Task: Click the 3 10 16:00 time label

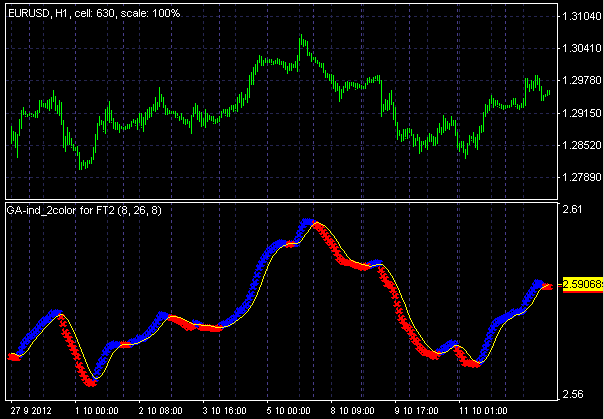Action: (225, 411)
